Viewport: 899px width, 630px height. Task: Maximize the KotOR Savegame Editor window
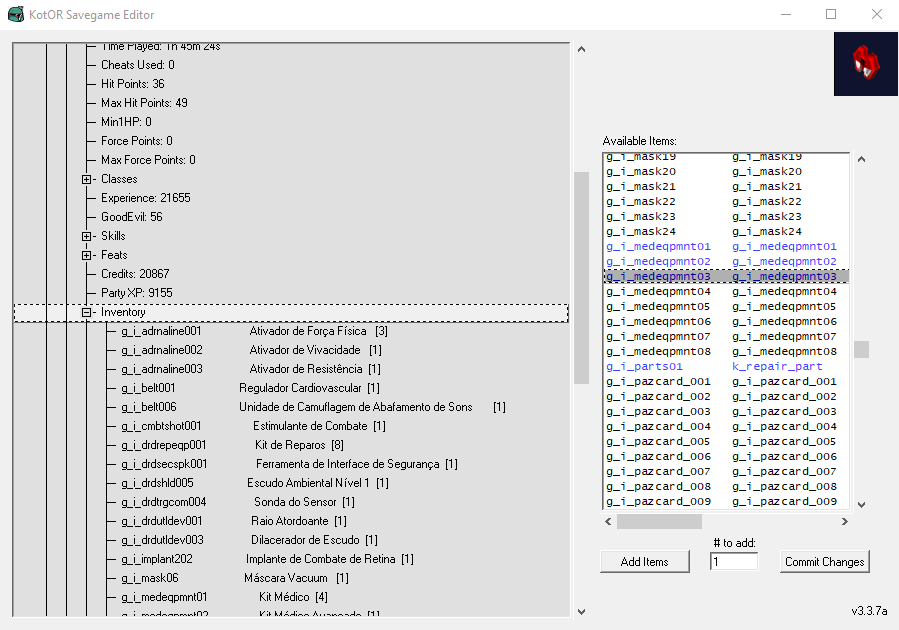[x=831, y=14]
